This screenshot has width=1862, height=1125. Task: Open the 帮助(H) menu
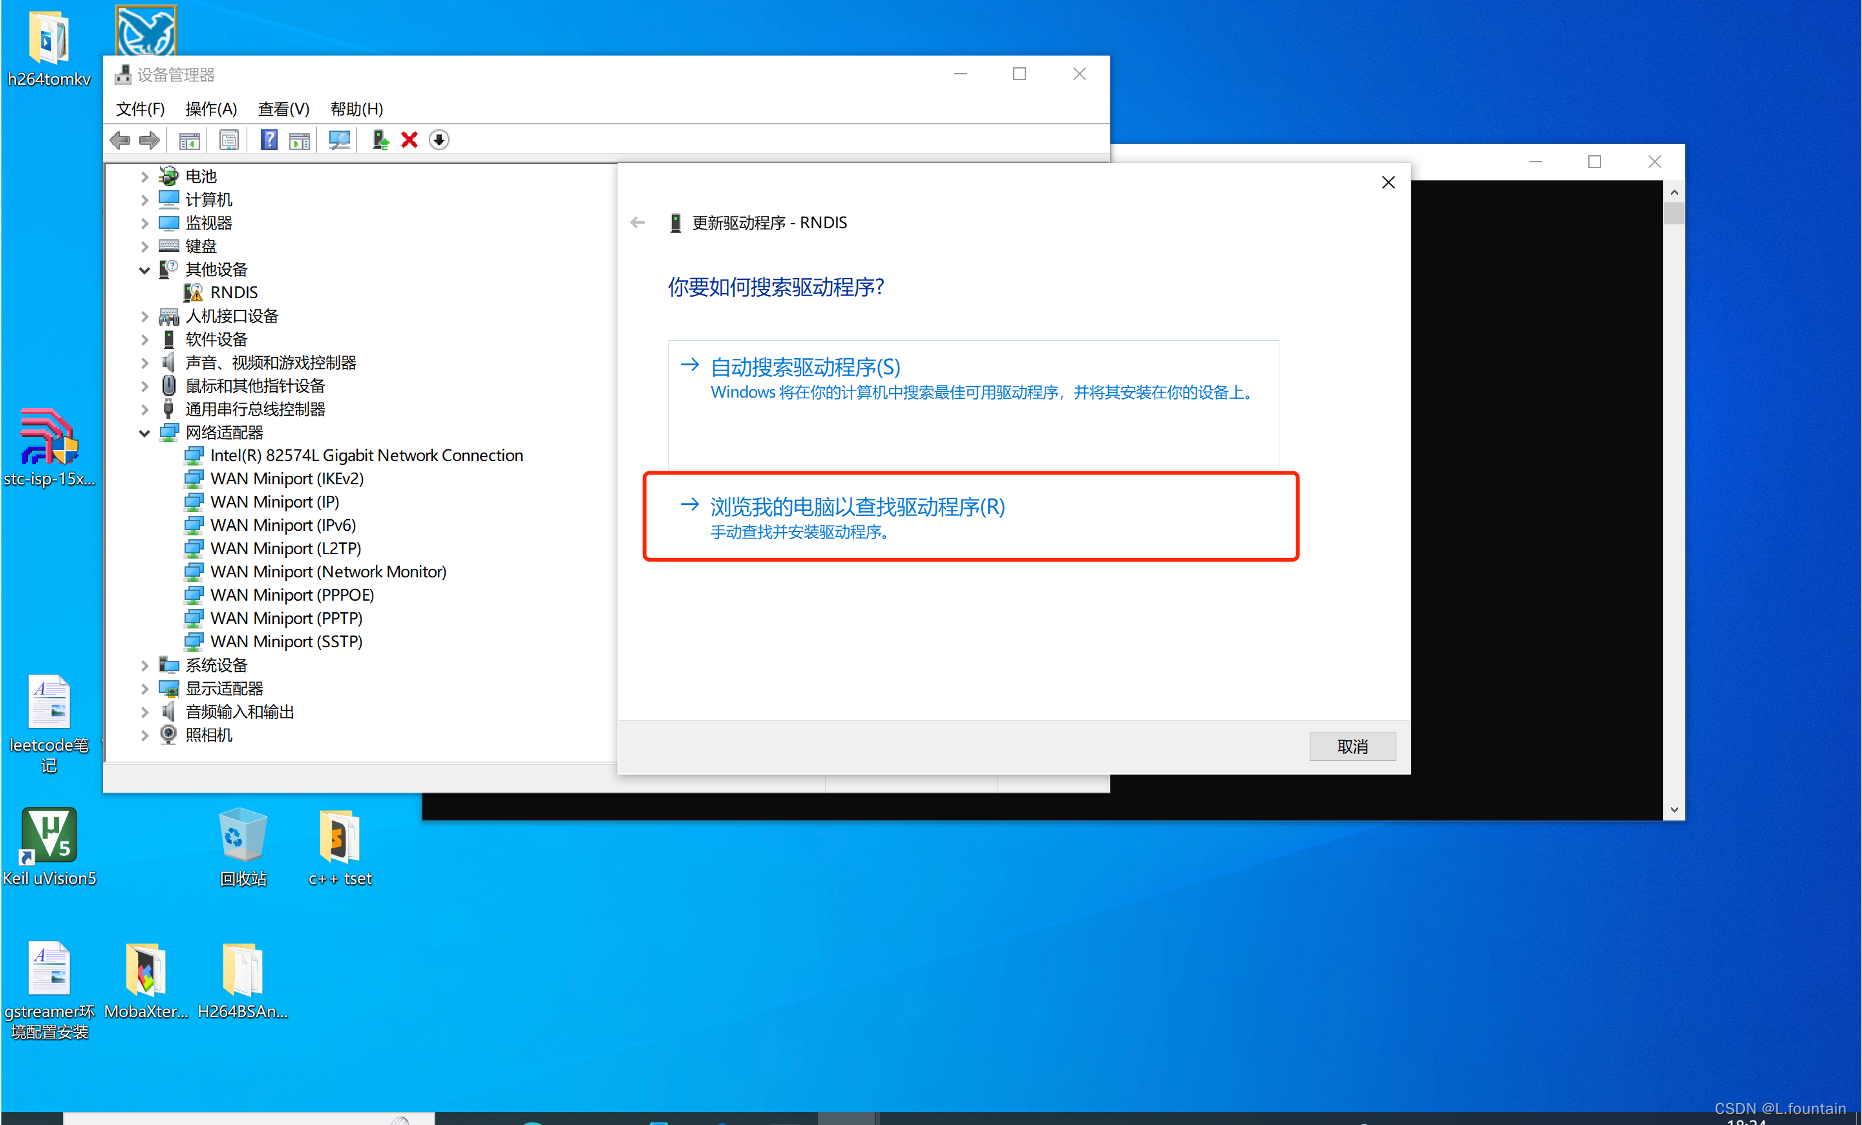pos(357,109)
